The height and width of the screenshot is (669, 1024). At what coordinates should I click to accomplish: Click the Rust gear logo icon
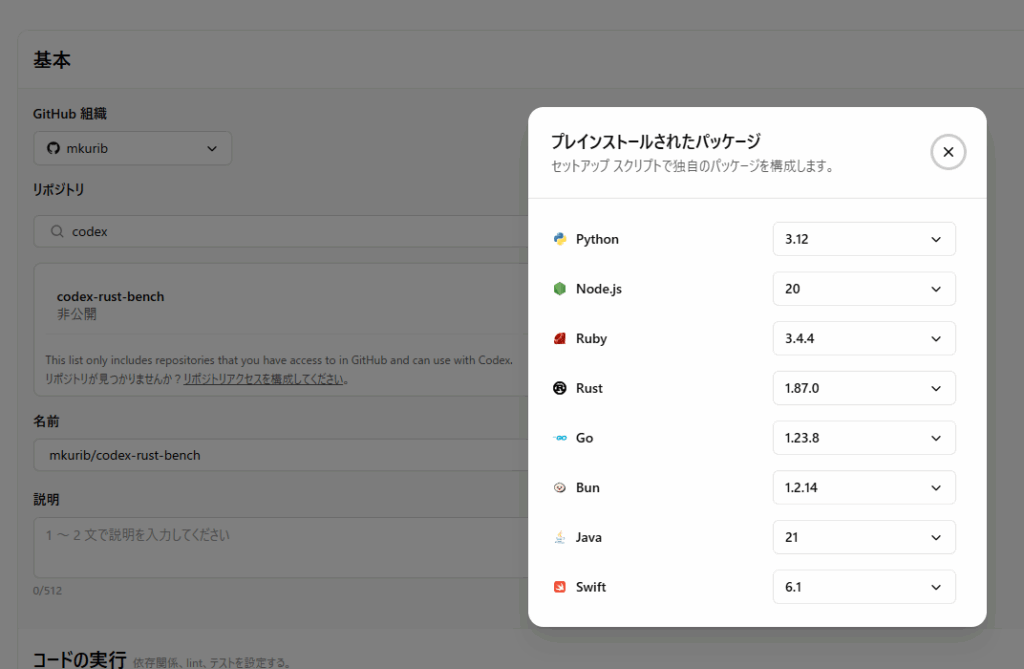coord(560,388)
